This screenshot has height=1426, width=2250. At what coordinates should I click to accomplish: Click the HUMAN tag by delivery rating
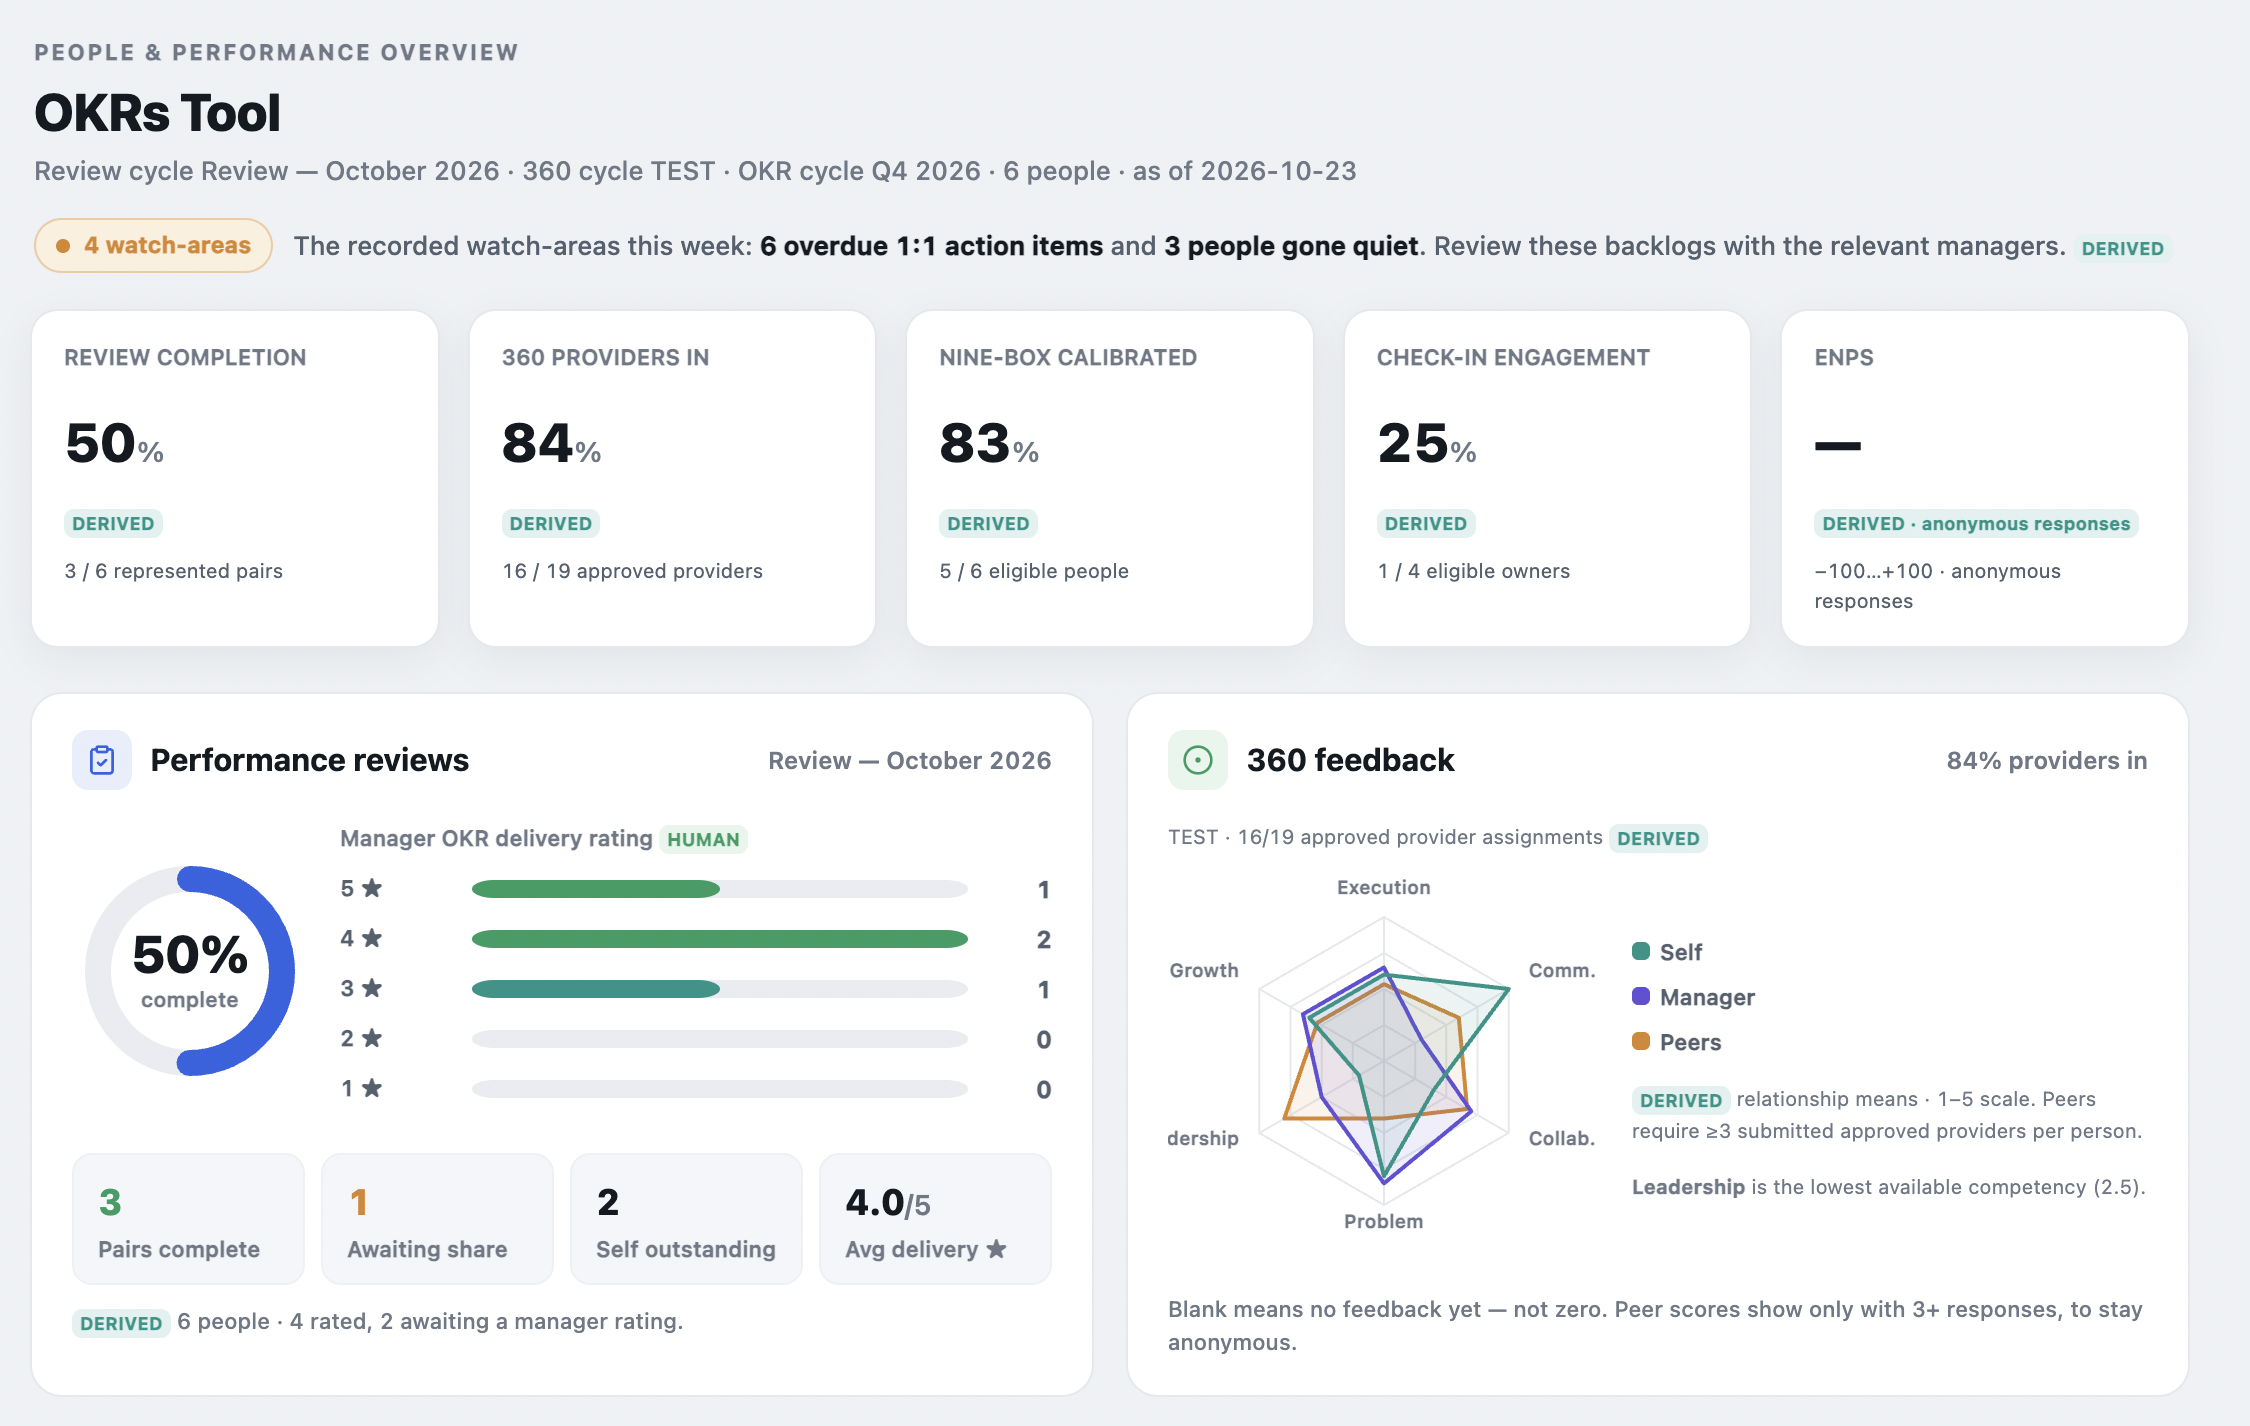(703, 839)
